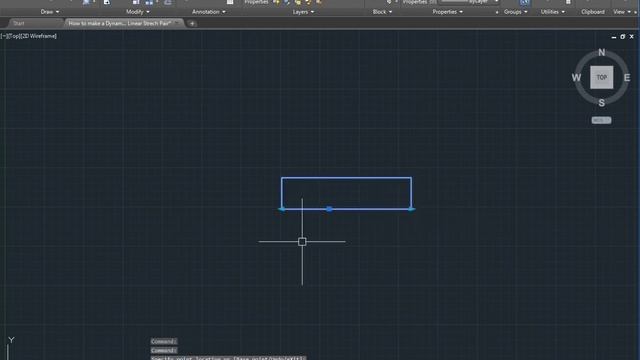Open the [Top] view controls menu

tap(13, 36)
